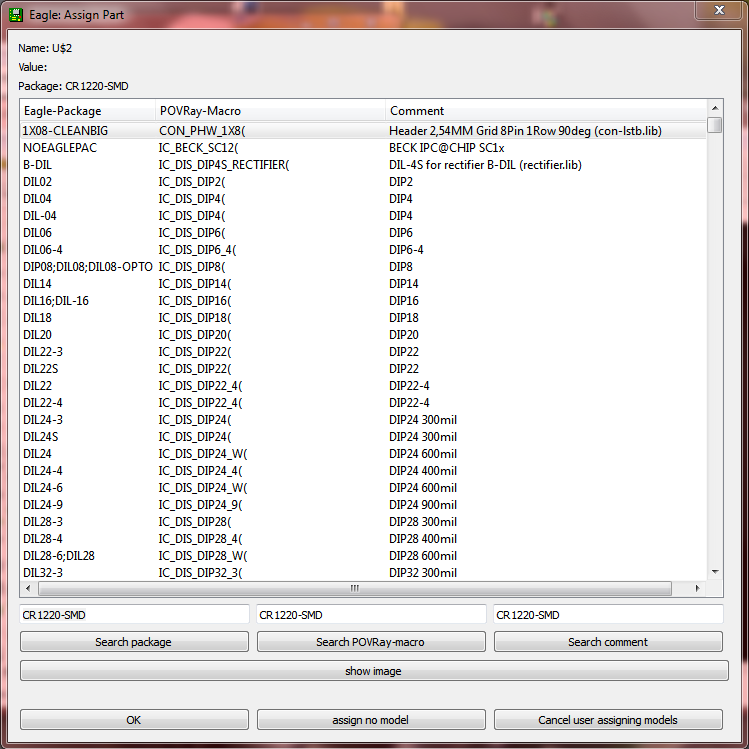Click the Search POVRay-macro button
The image size is (749, 749).
coord(371,642)
